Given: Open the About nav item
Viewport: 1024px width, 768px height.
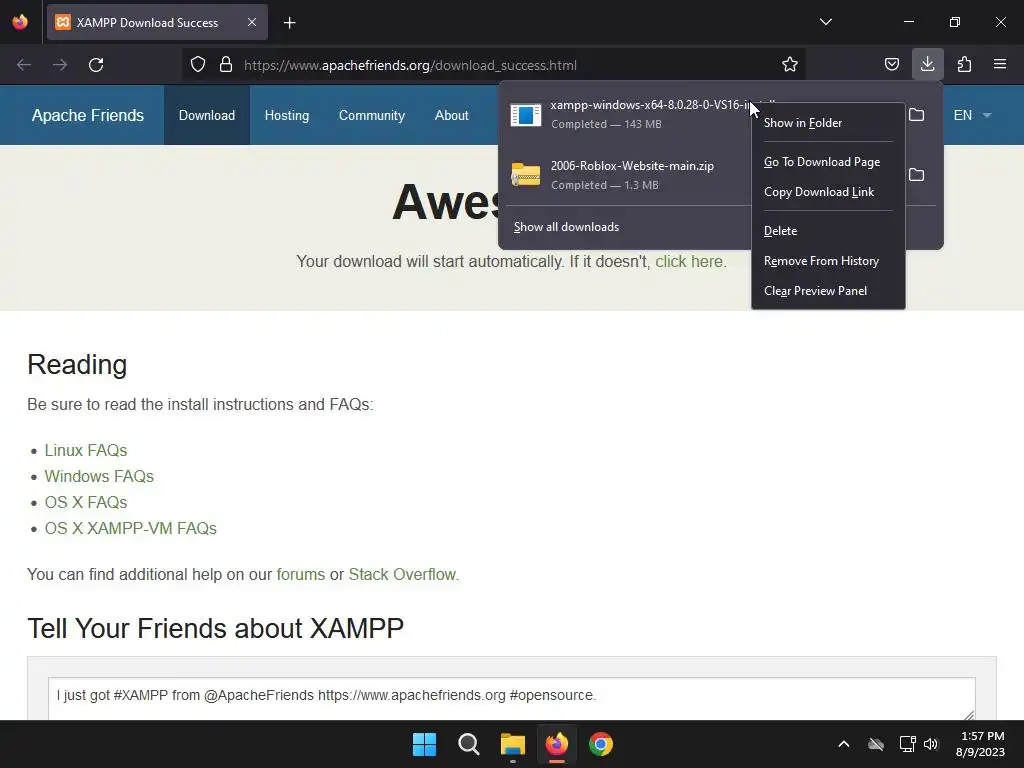Looking at the screenshot, I should pyautogui.click(x=452, y=116).
